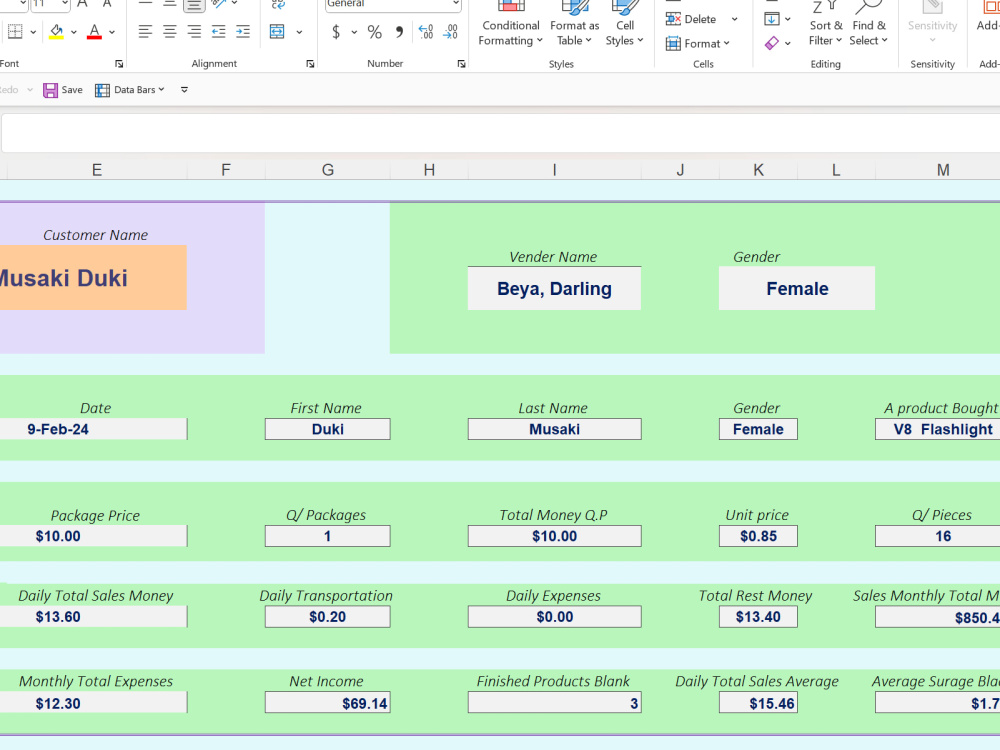The width and height of the screenshot is (1000, 750).
Task: Align text left
Action: click(x=145, y=31)
